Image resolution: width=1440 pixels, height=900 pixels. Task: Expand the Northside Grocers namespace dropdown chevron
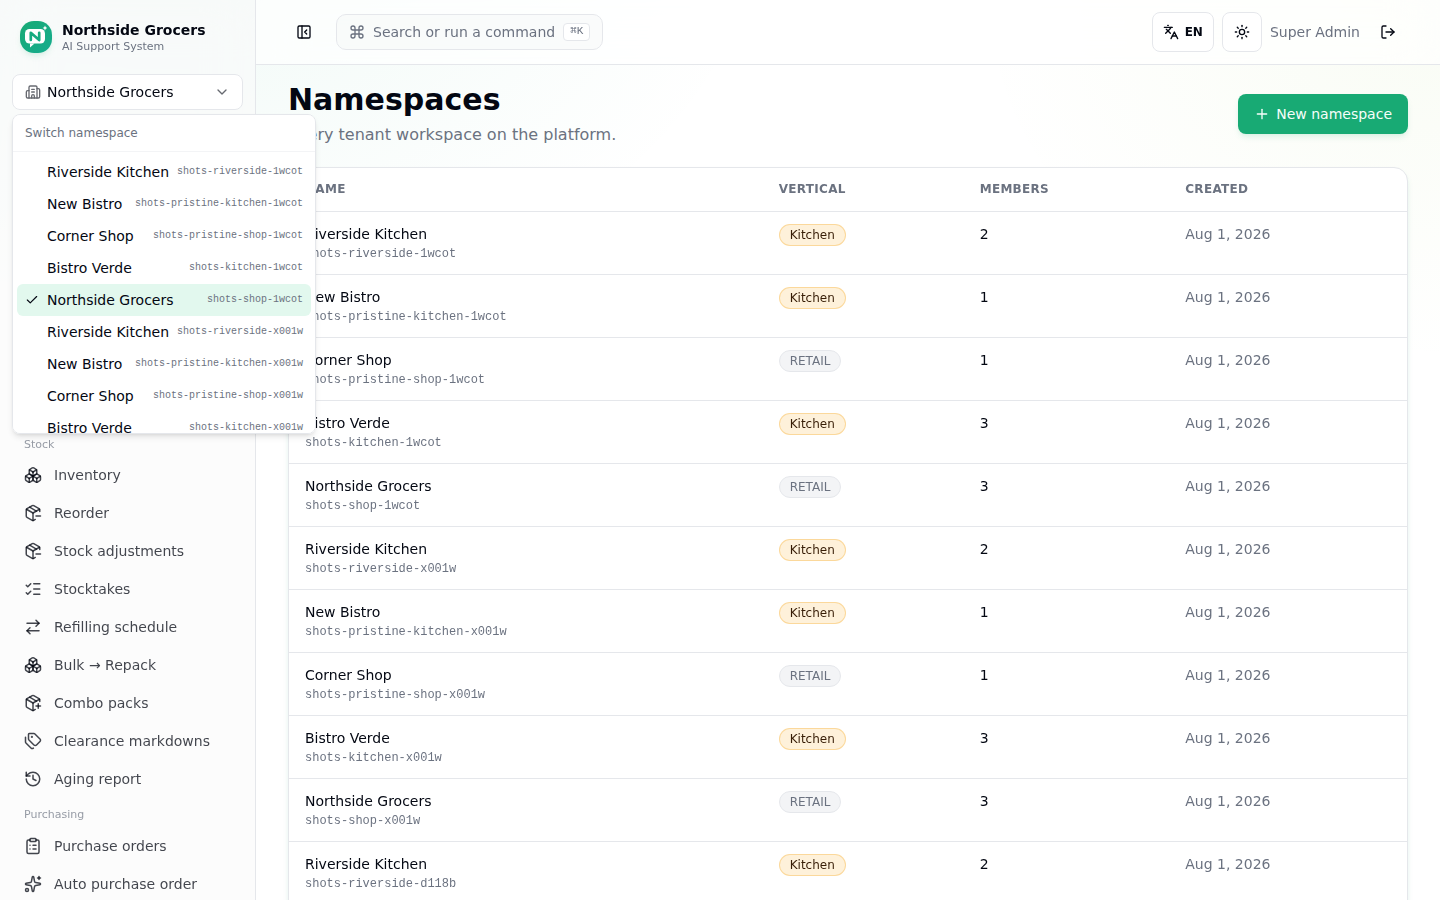(222, 92)
